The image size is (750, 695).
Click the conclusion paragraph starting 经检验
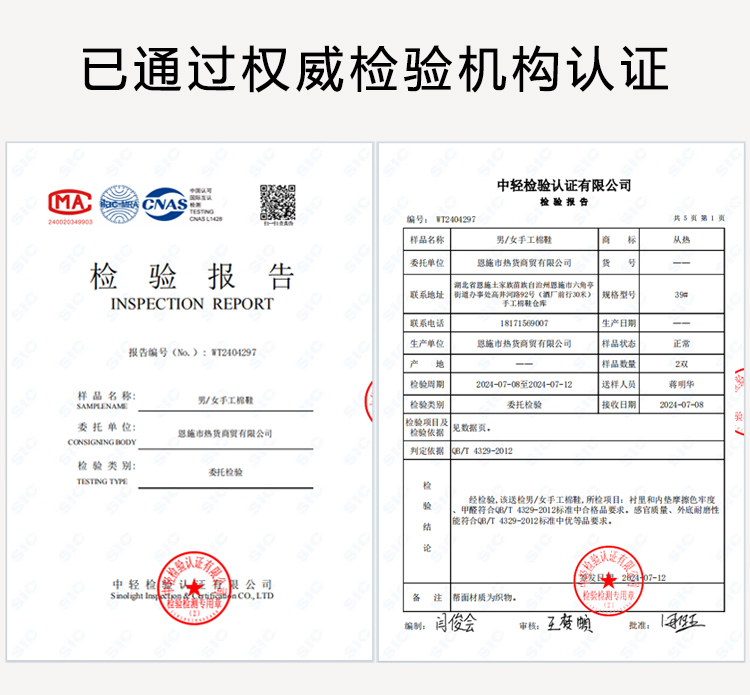(x=586, y=510)
